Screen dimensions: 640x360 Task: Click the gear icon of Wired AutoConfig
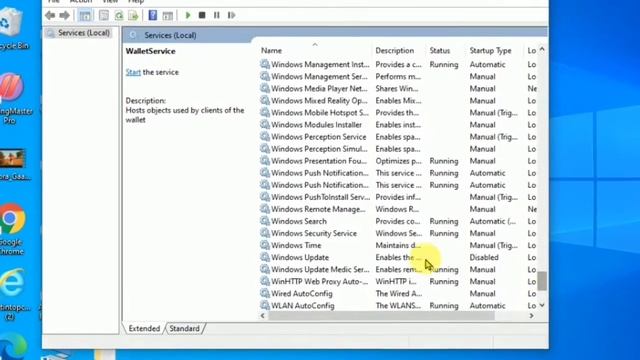pos(265,293)
